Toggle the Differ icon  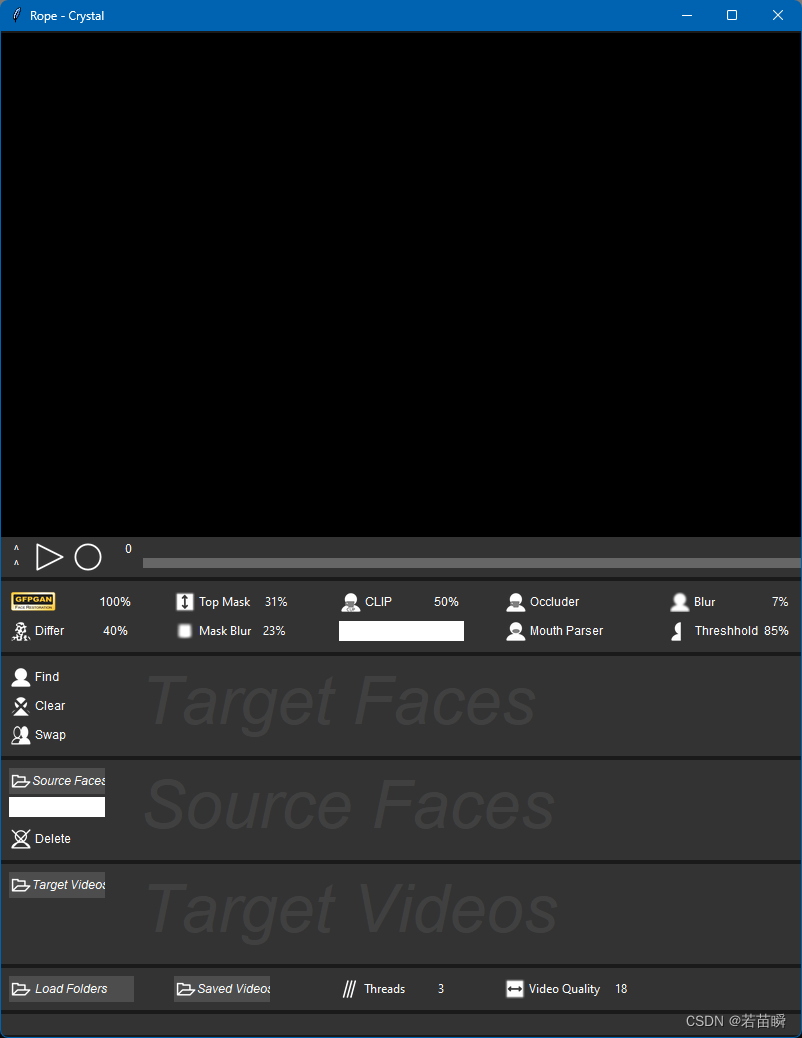pos(21,631)
